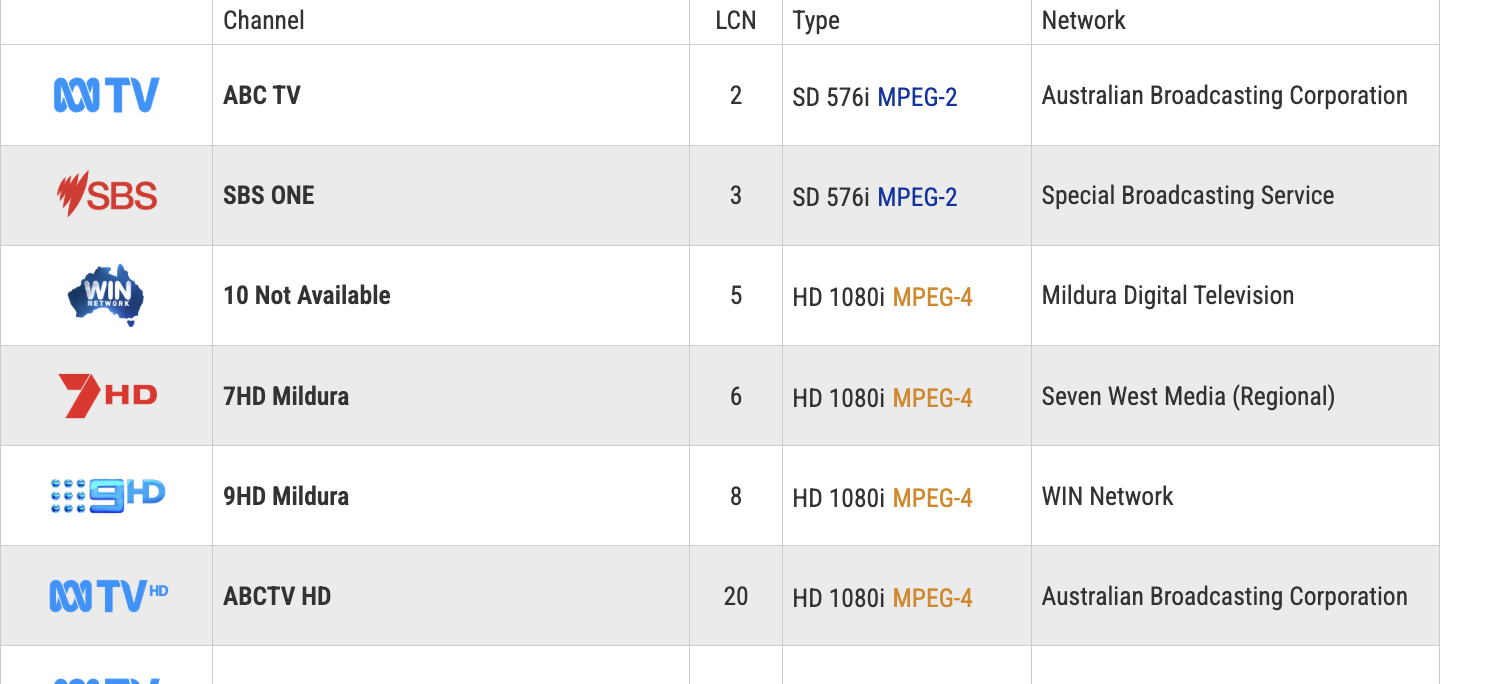Viewport: 1504px width, 684px height.
Task: Click Seven West Media (Regional) network text
Action: click(1188, 397)
